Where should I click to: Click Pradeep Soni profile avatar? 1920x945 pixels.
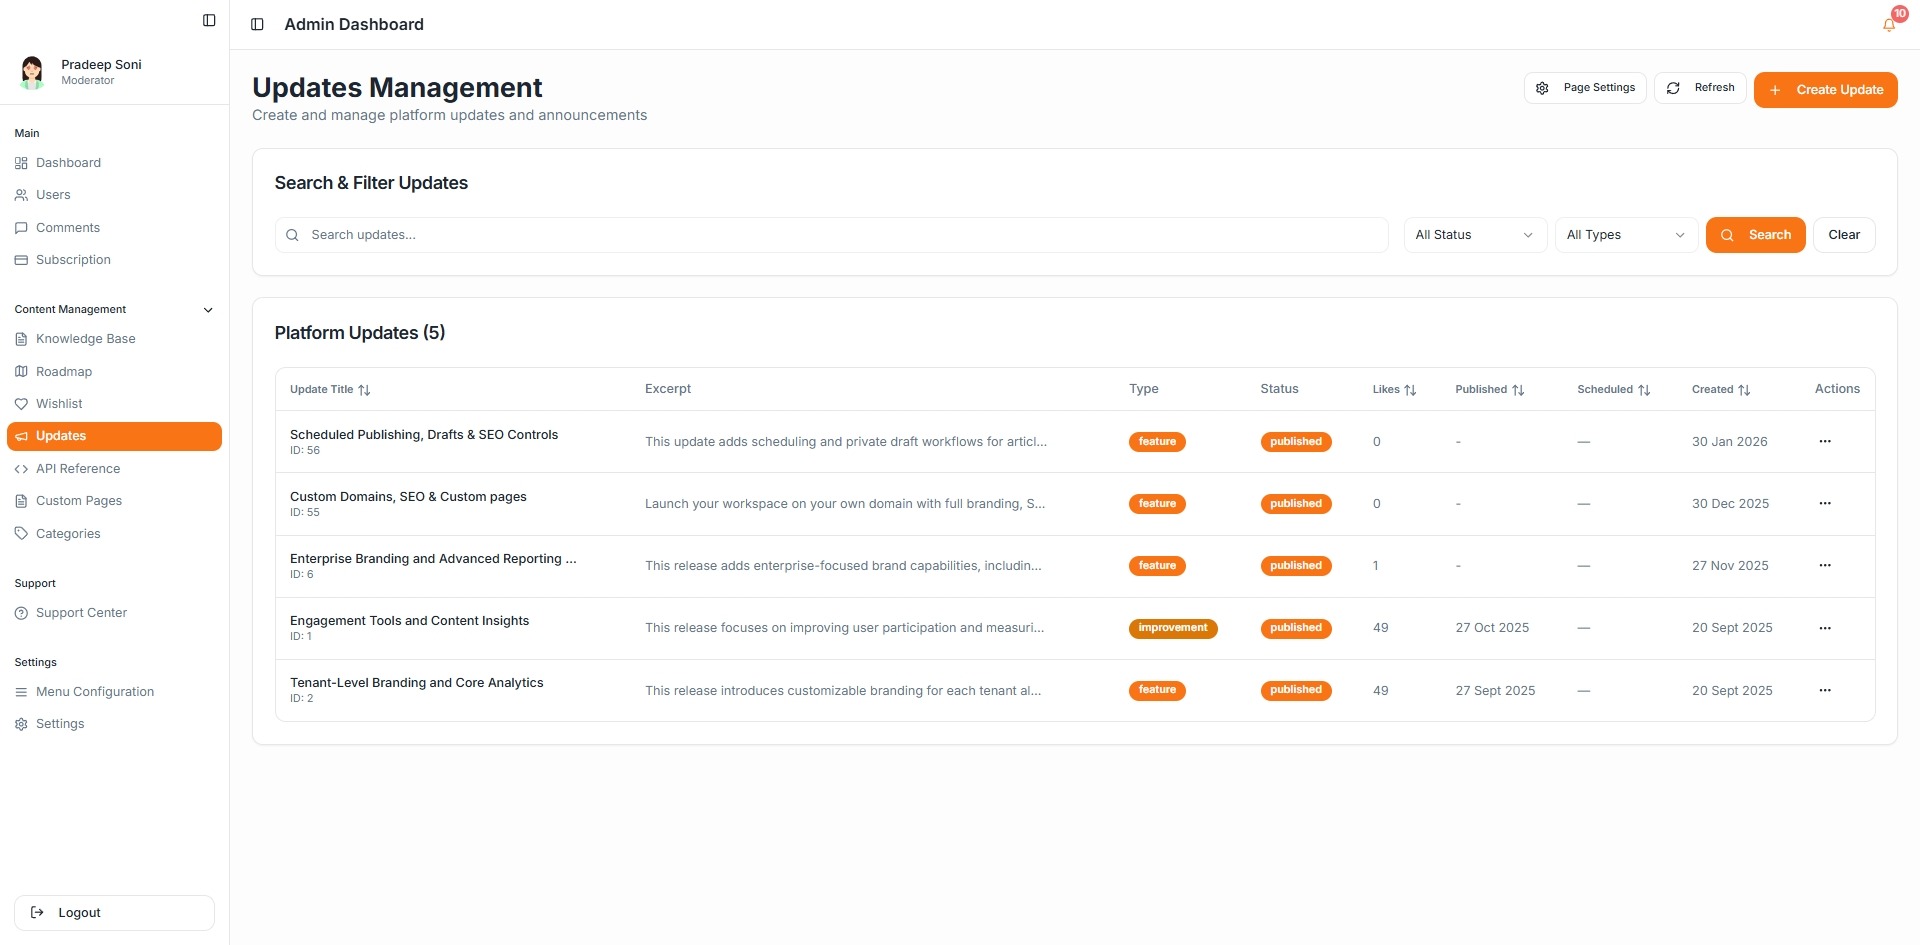pos(32,72)
